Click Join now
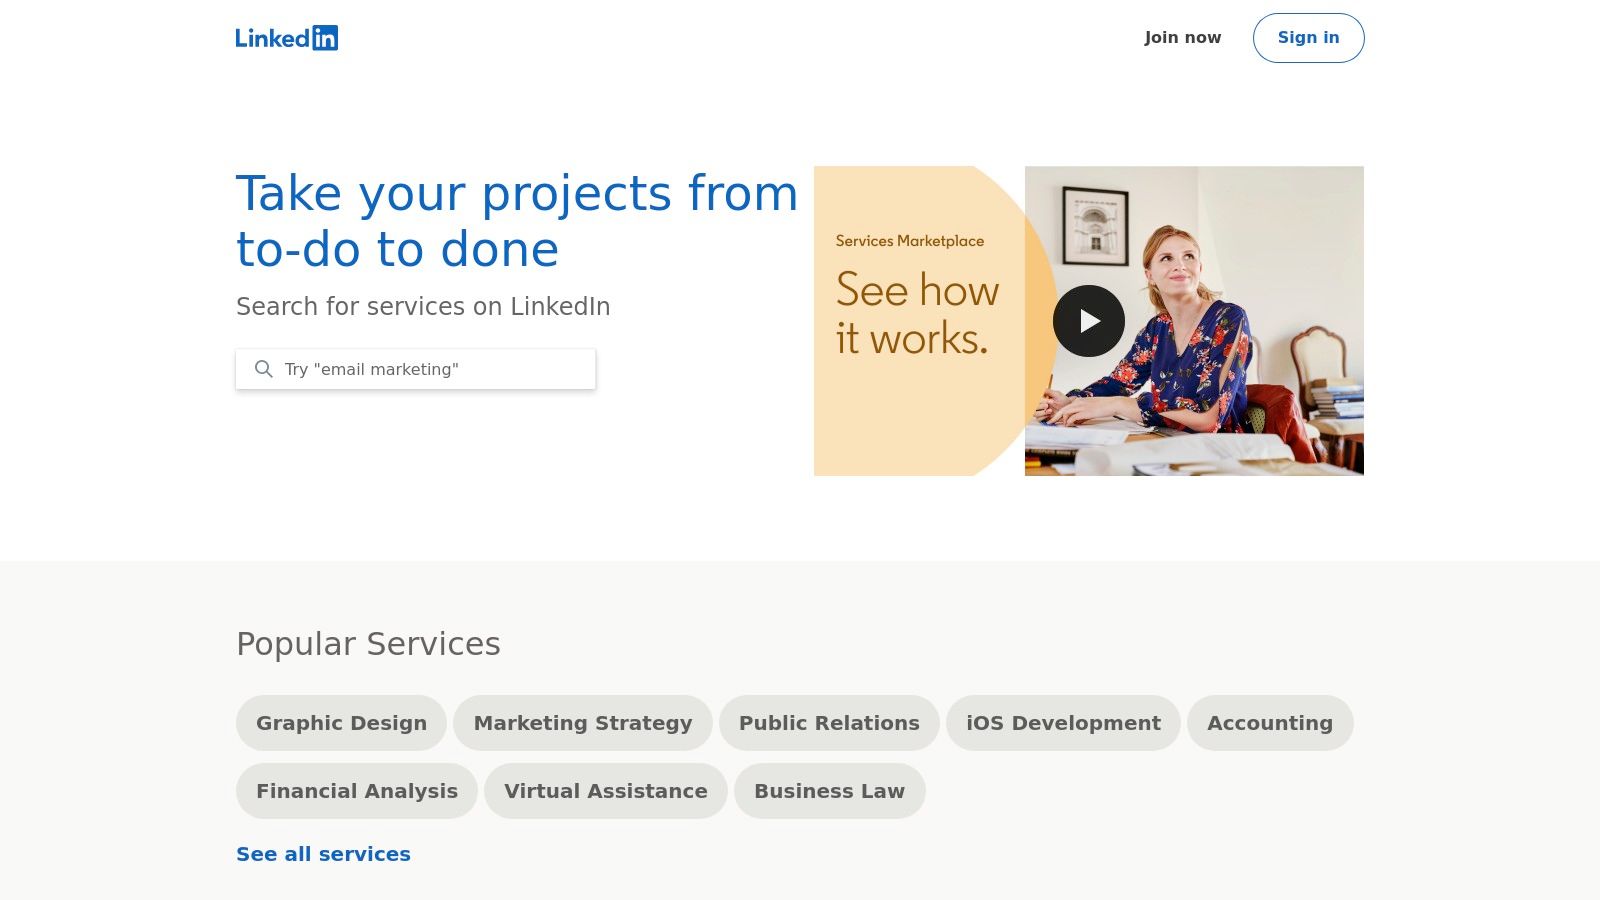1600x900 pixels. click(1182, 37)
